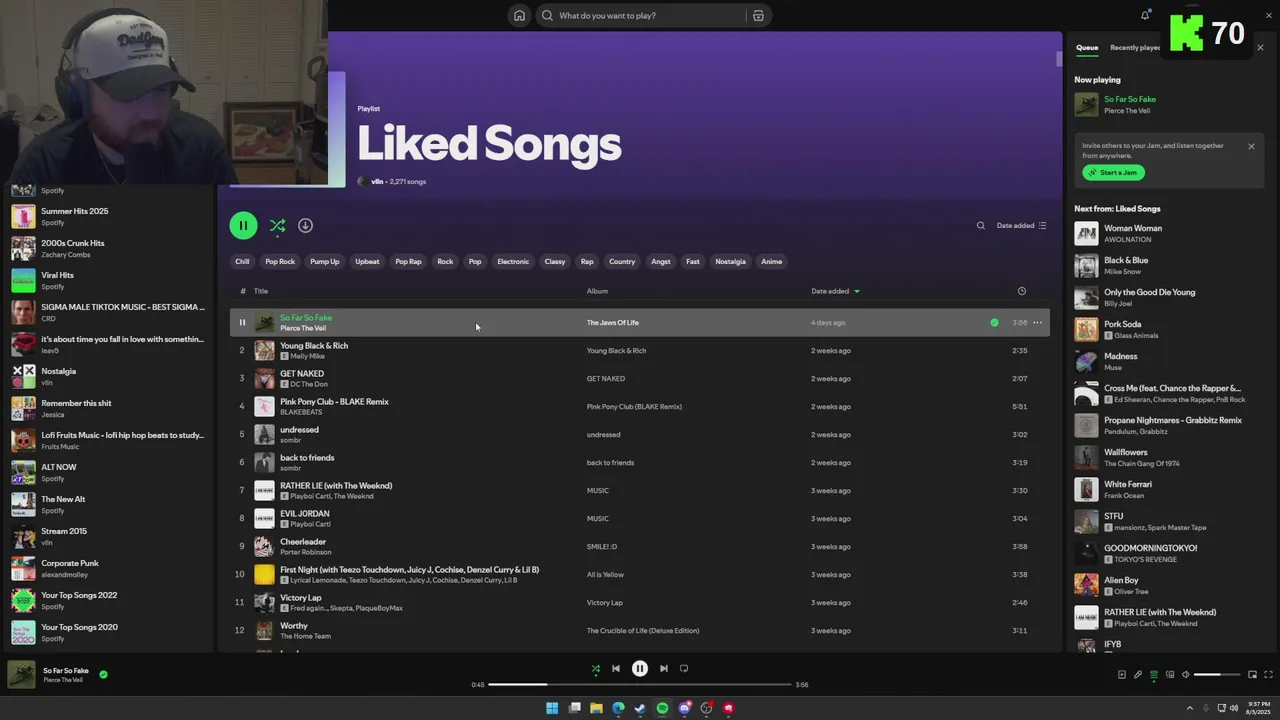
Task: Filter by Pop Rock chip
Action: click(280, 261)
